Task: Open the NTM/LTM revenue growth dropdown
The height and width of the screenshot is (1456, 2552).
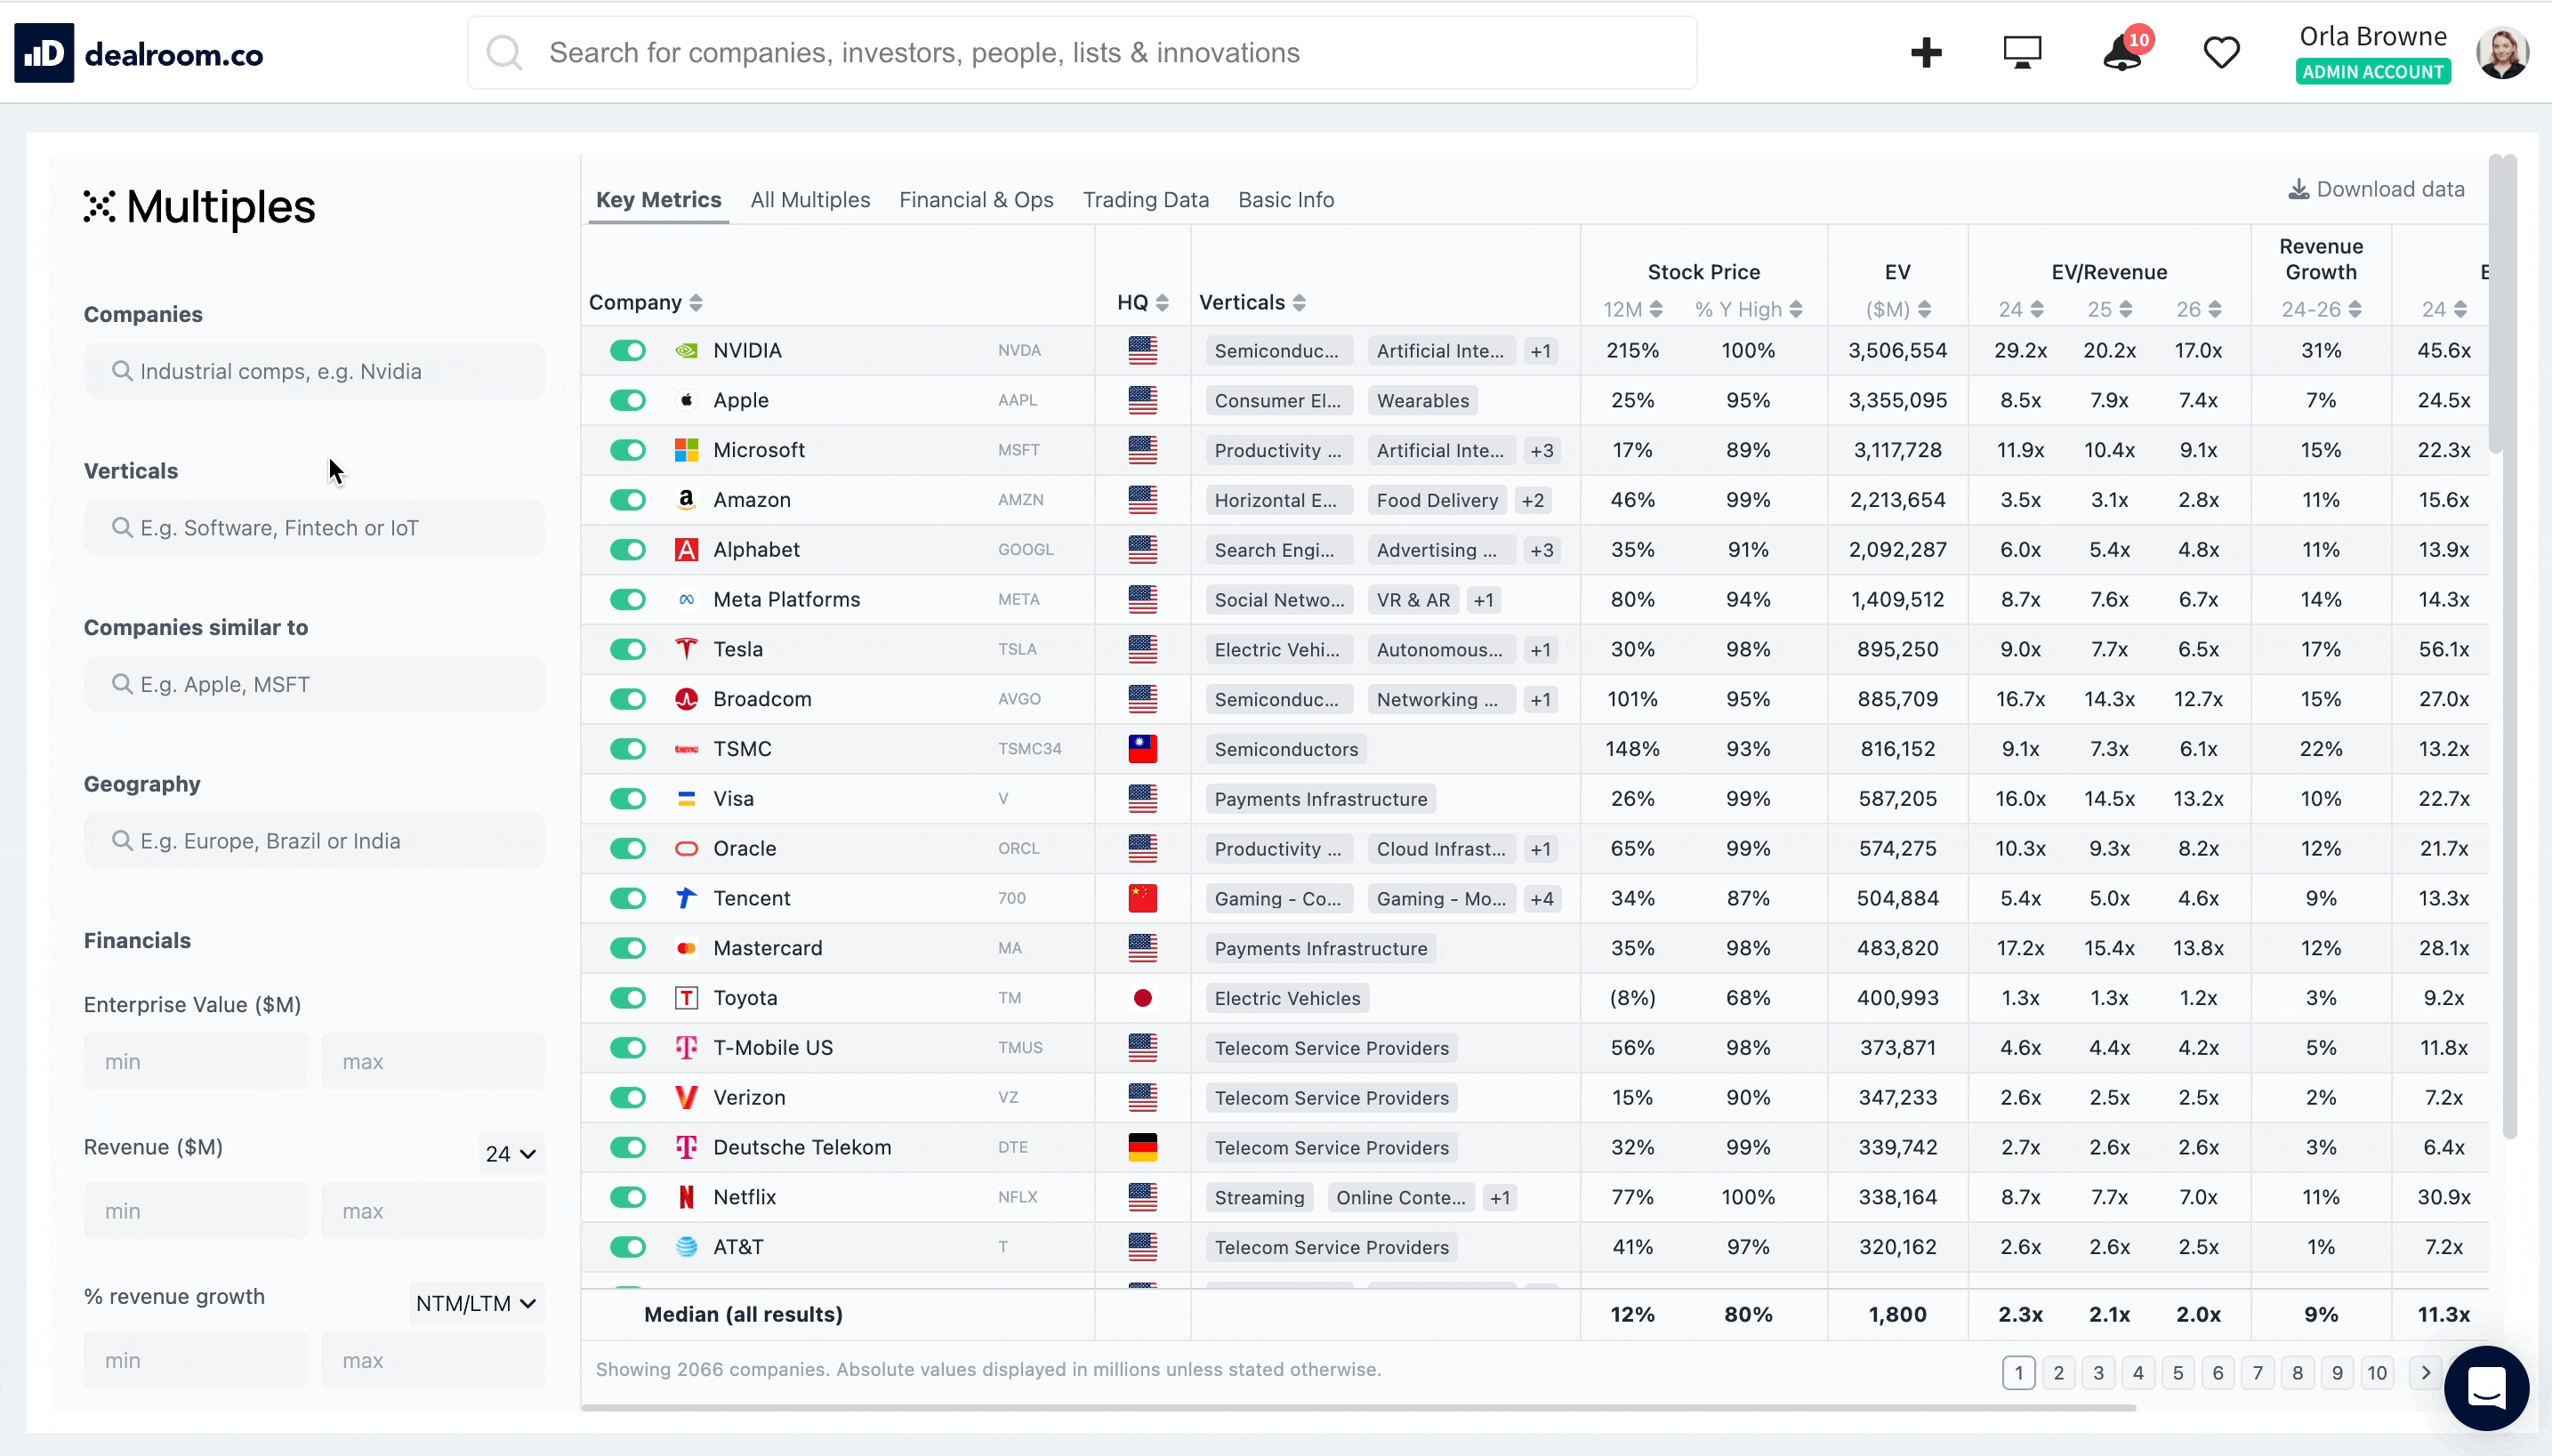Action: tap(476, 1304)
